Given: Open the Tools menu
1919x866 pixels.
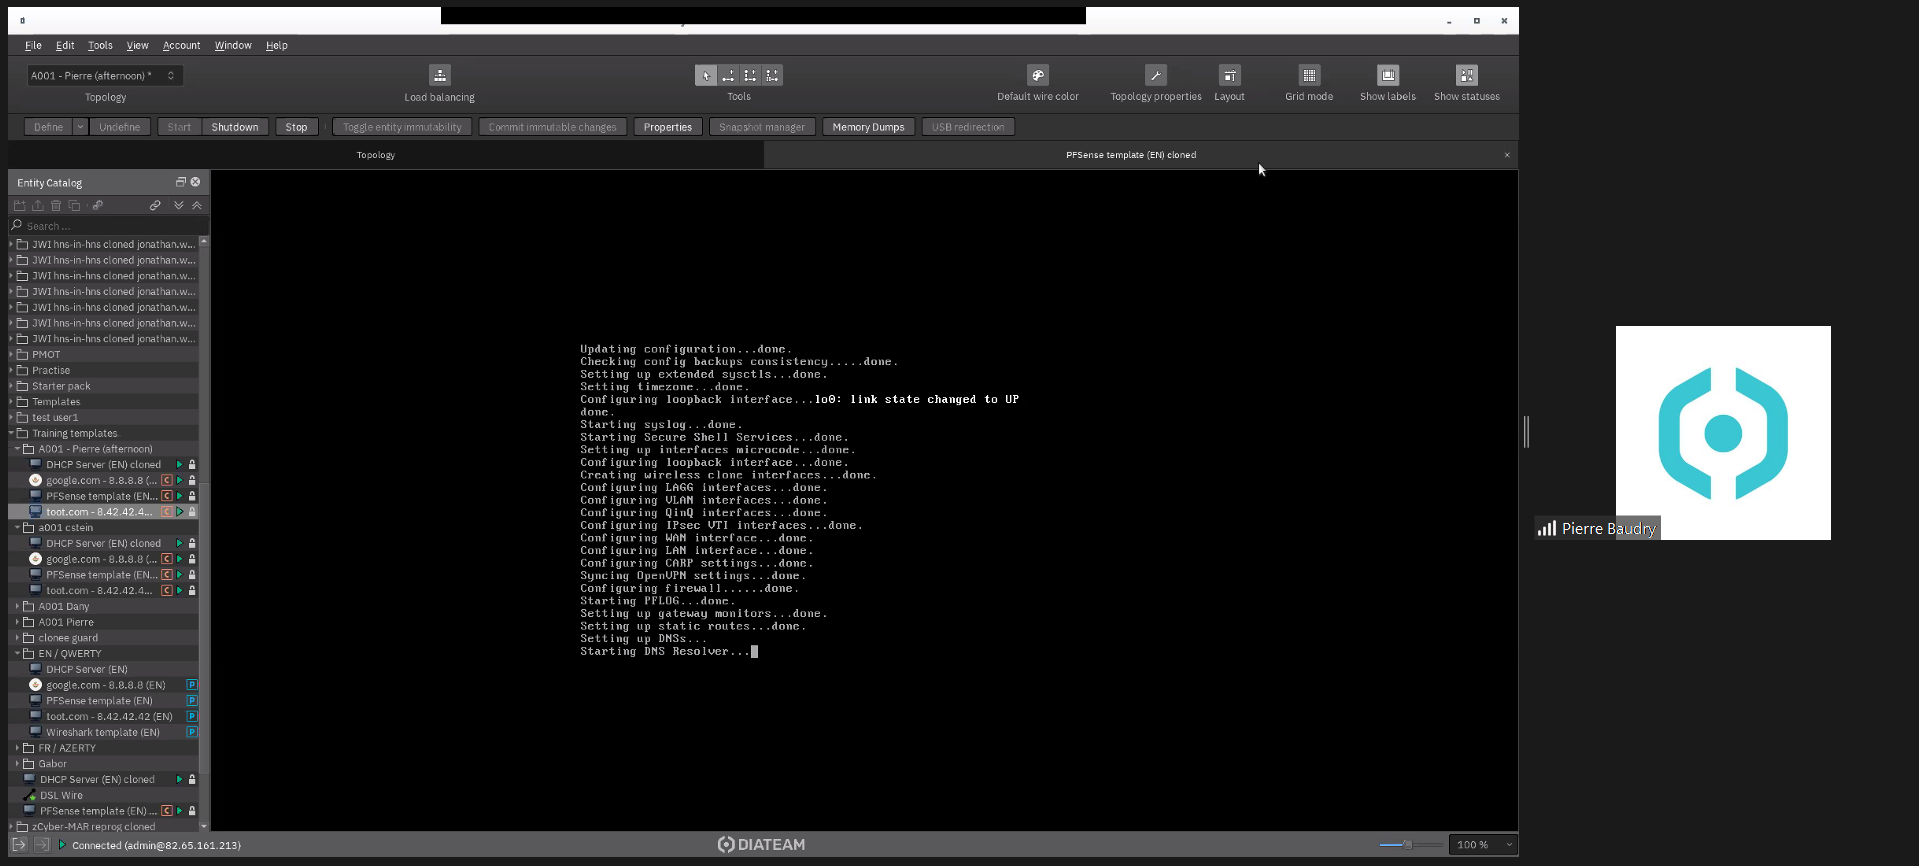Looking at the screenshot, I should coord(100,46).
